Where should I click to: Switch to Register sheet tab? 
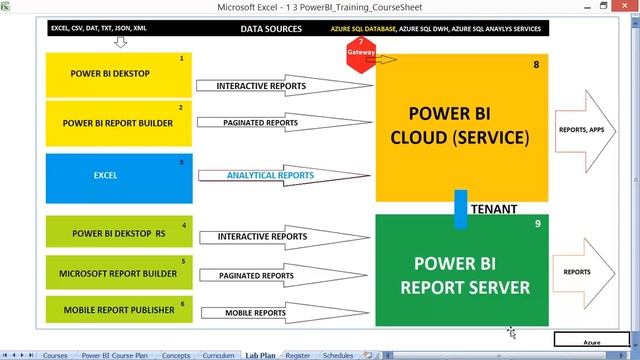pyautogui.click(x=298, y=356)
